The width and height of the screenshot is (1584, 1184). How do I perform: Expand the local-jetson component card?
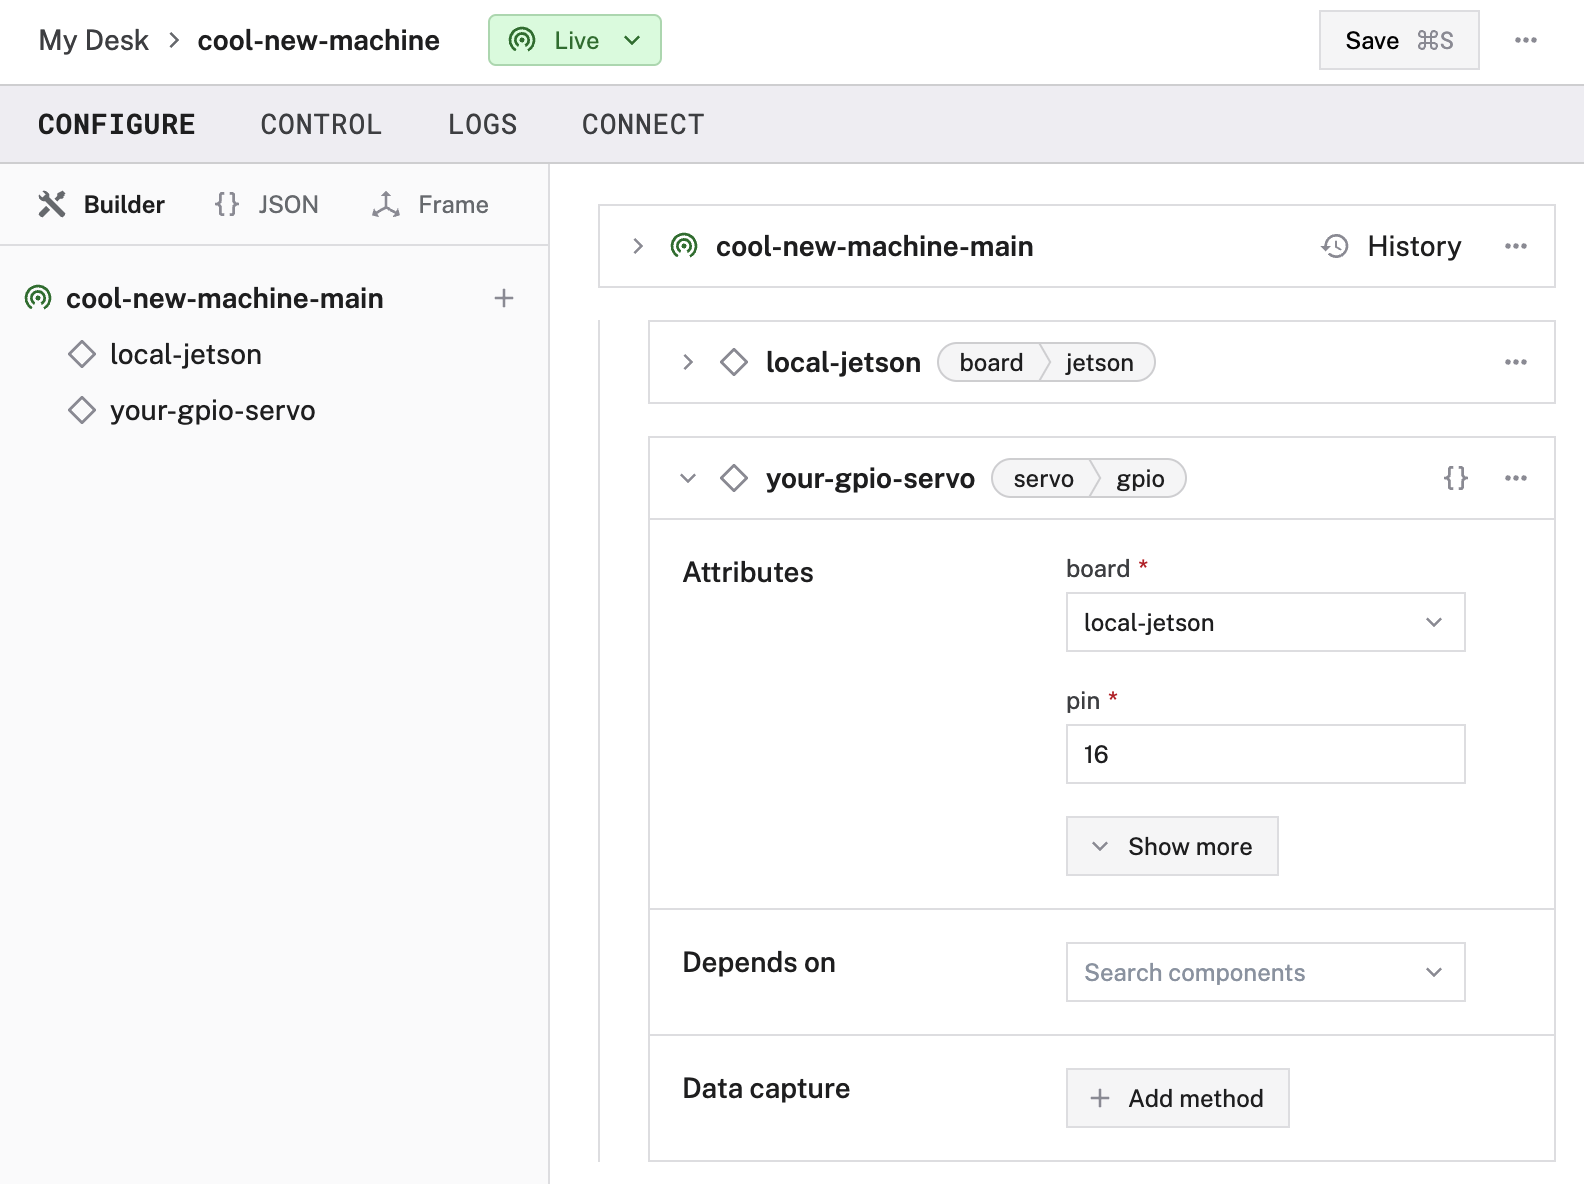coord(688,362)
